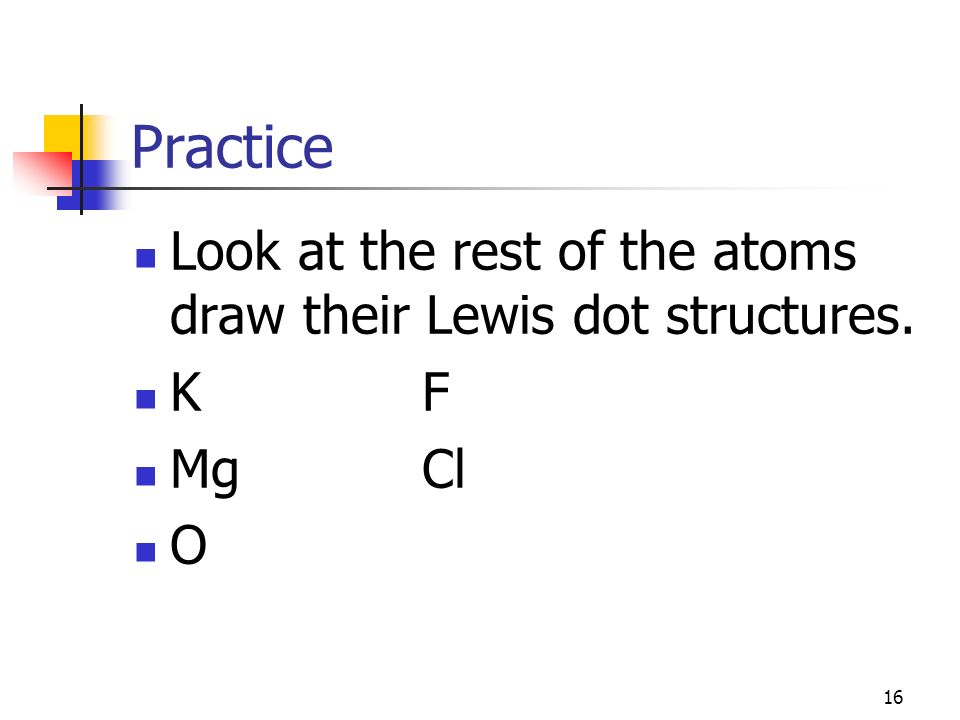Select the K element text
960x720 pixels.
(186, 392)
